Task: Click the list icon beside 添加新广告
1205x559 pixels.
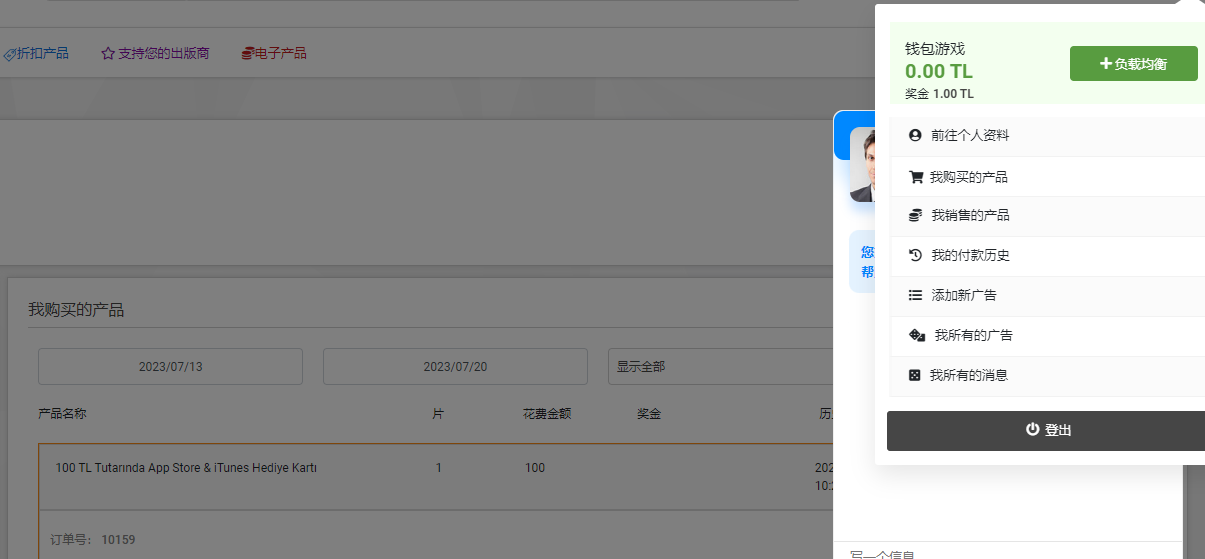Action: click(915, 295)
